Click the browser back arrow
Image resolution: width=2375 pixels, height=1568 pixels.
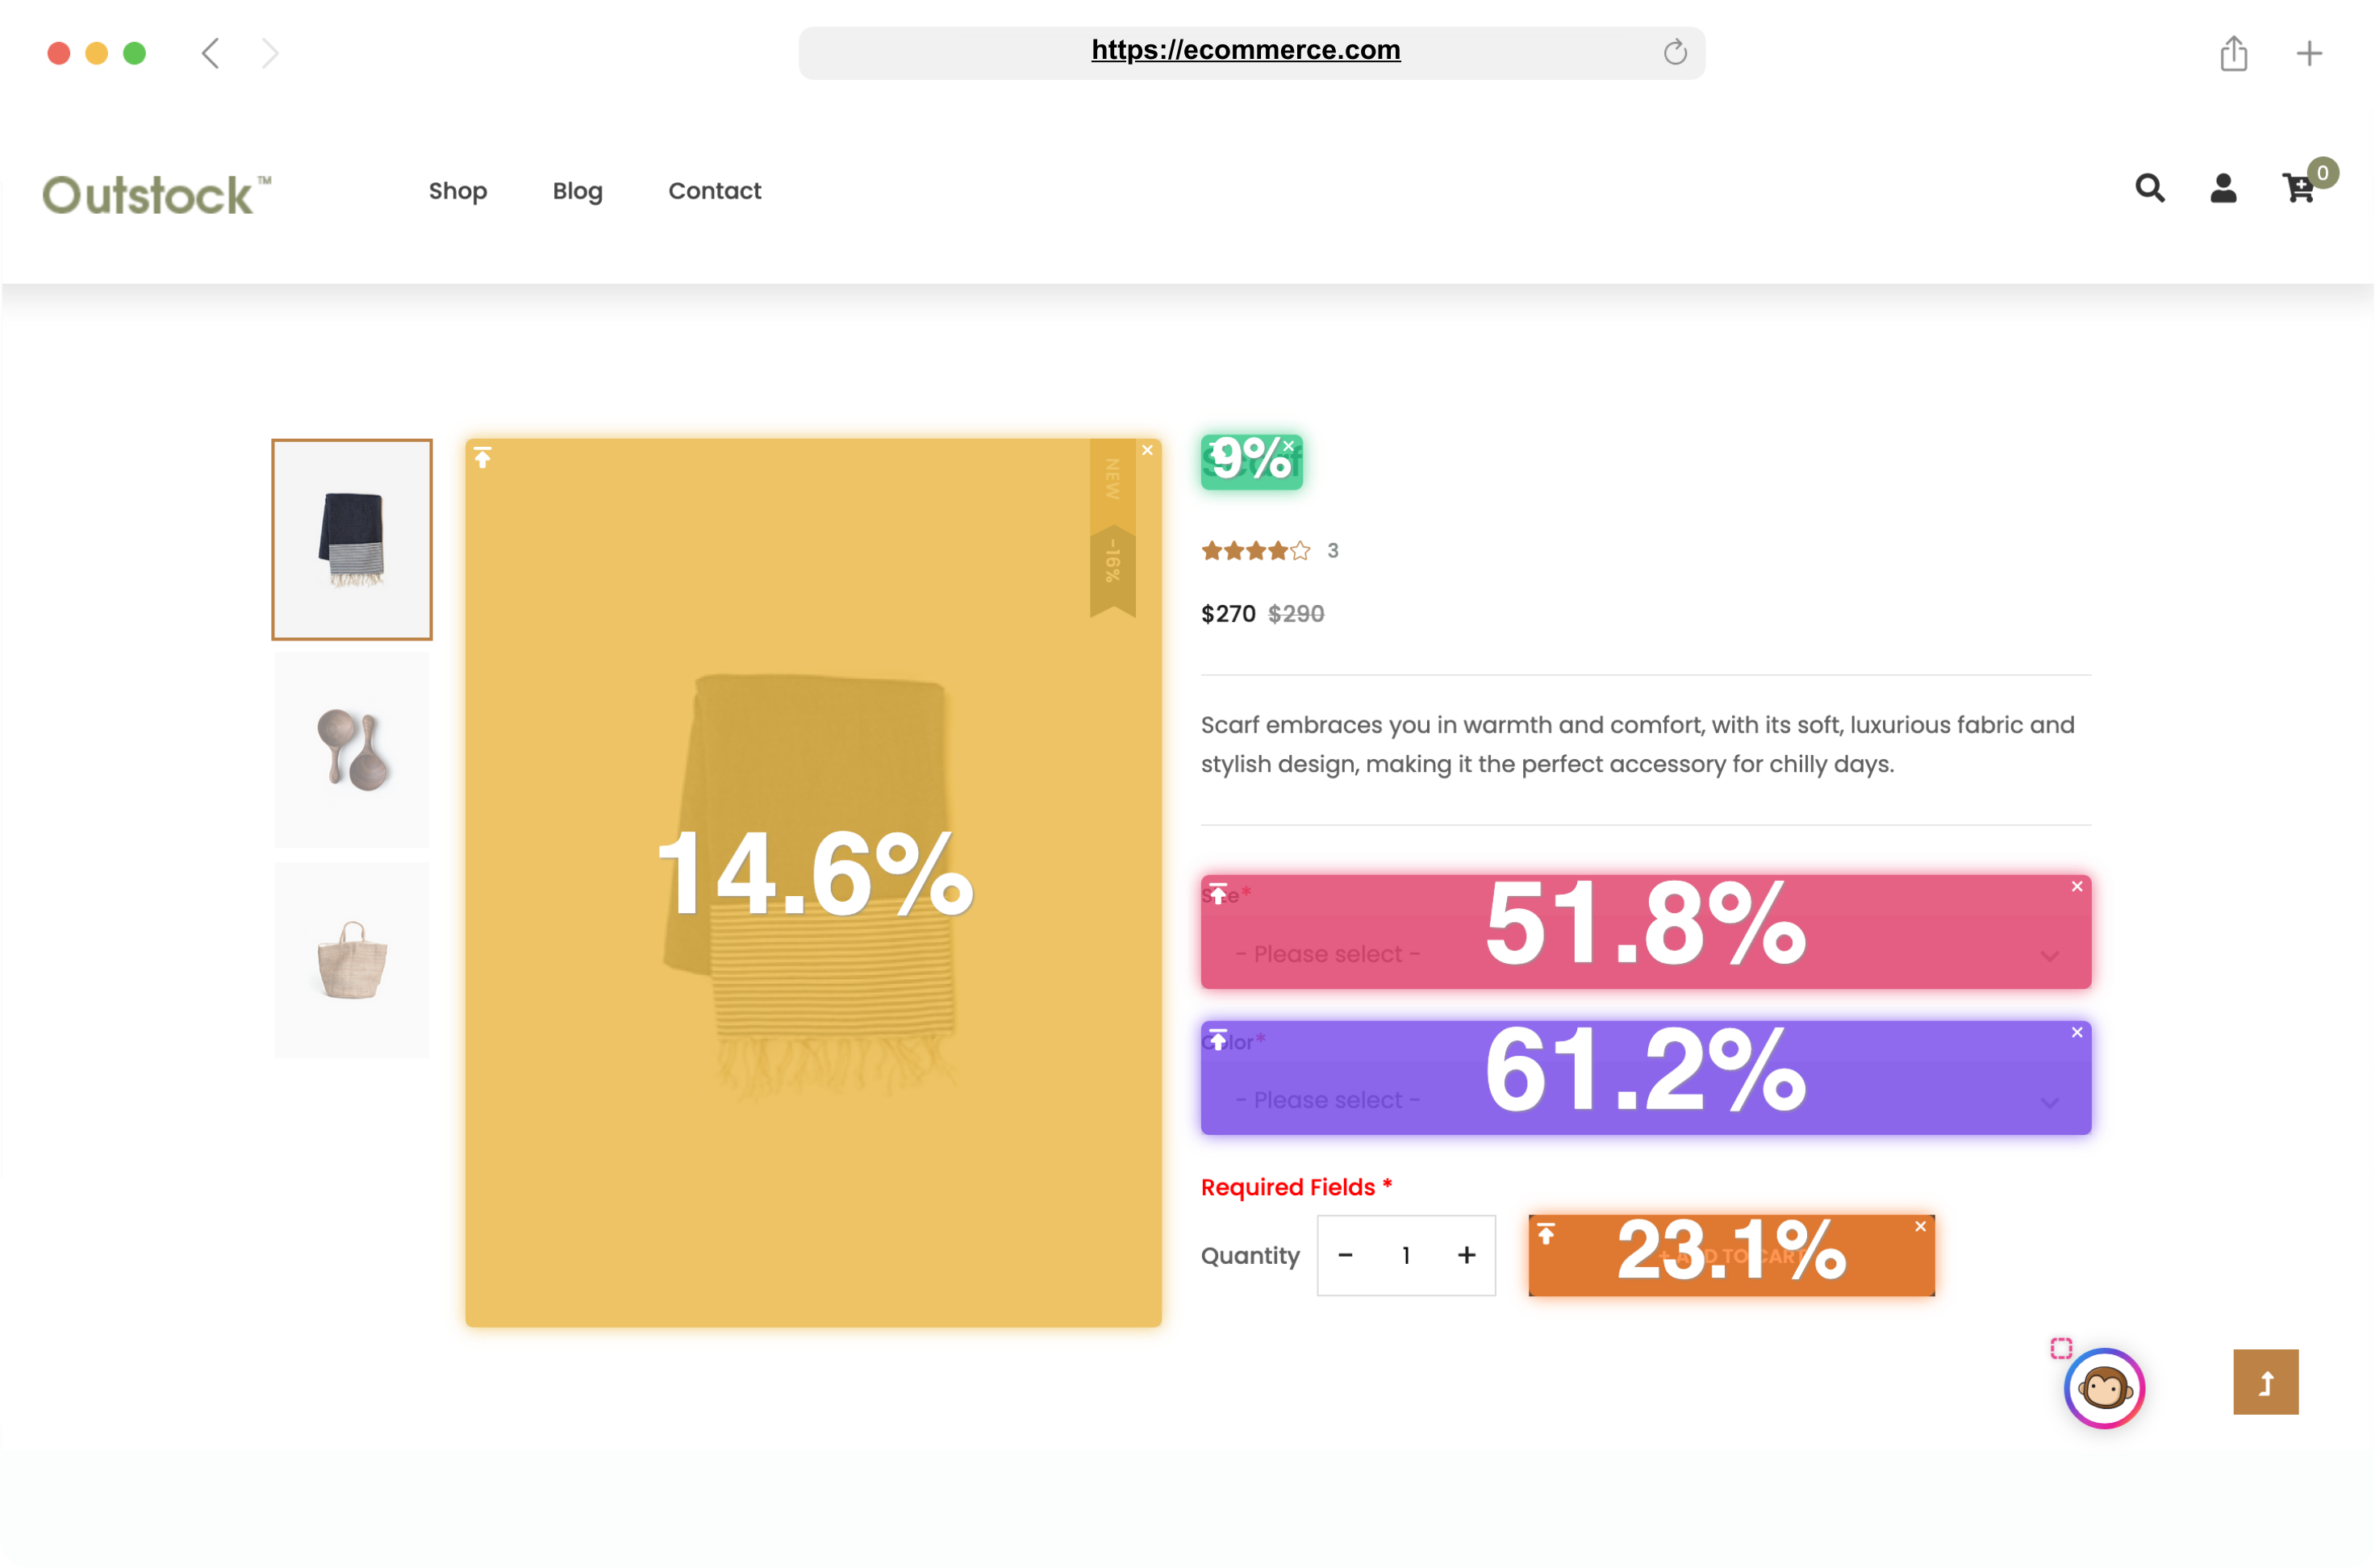(210, 53)
